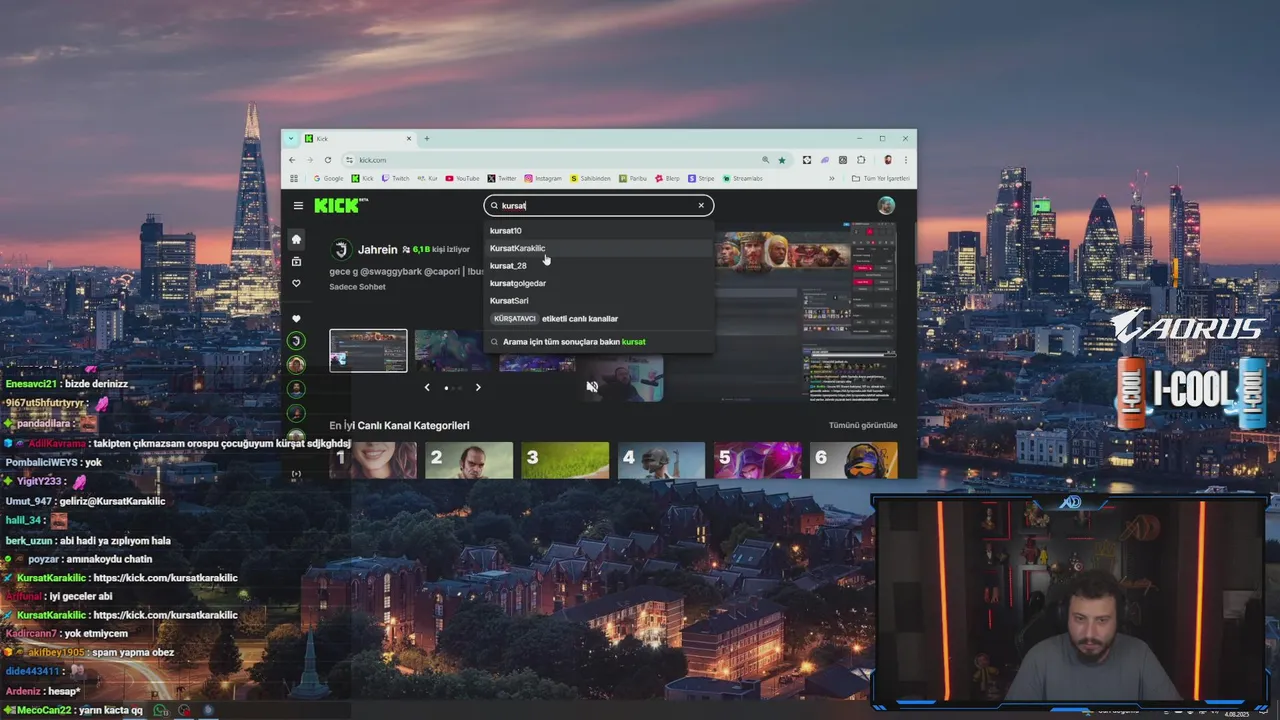
Task: Click the KÜRŞATAVCI tag chip
Action: [515, 318]
